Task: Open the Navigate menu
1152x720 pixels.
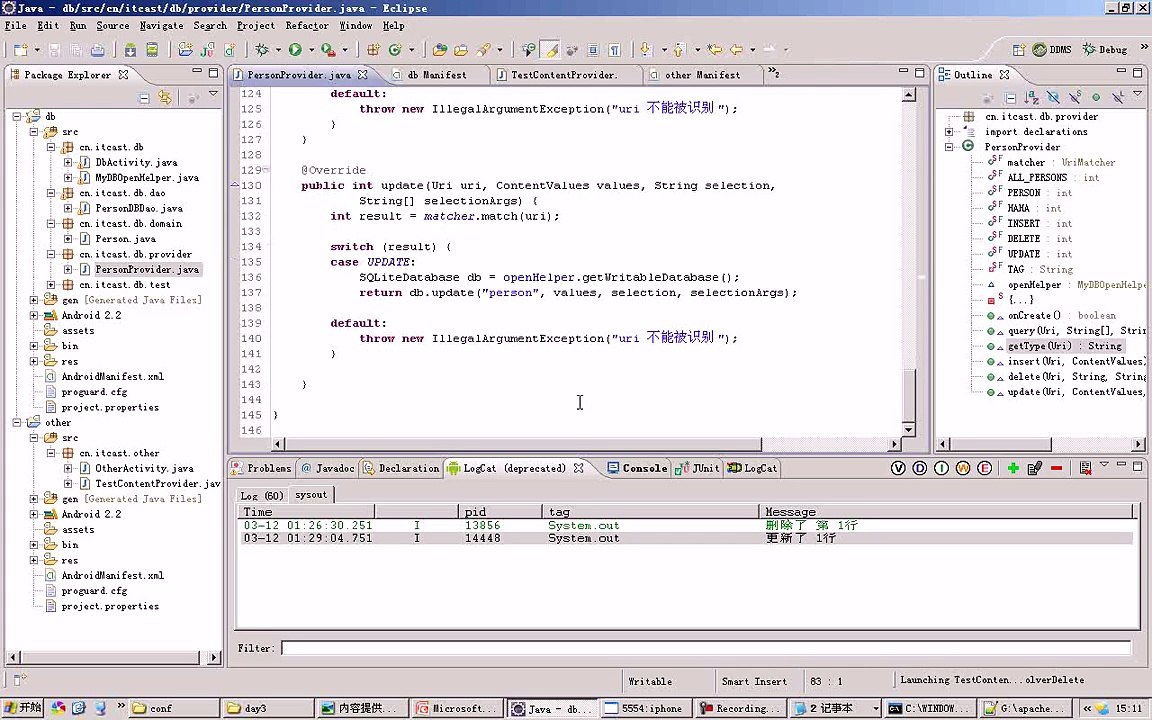Action: (x=162, y=25)
